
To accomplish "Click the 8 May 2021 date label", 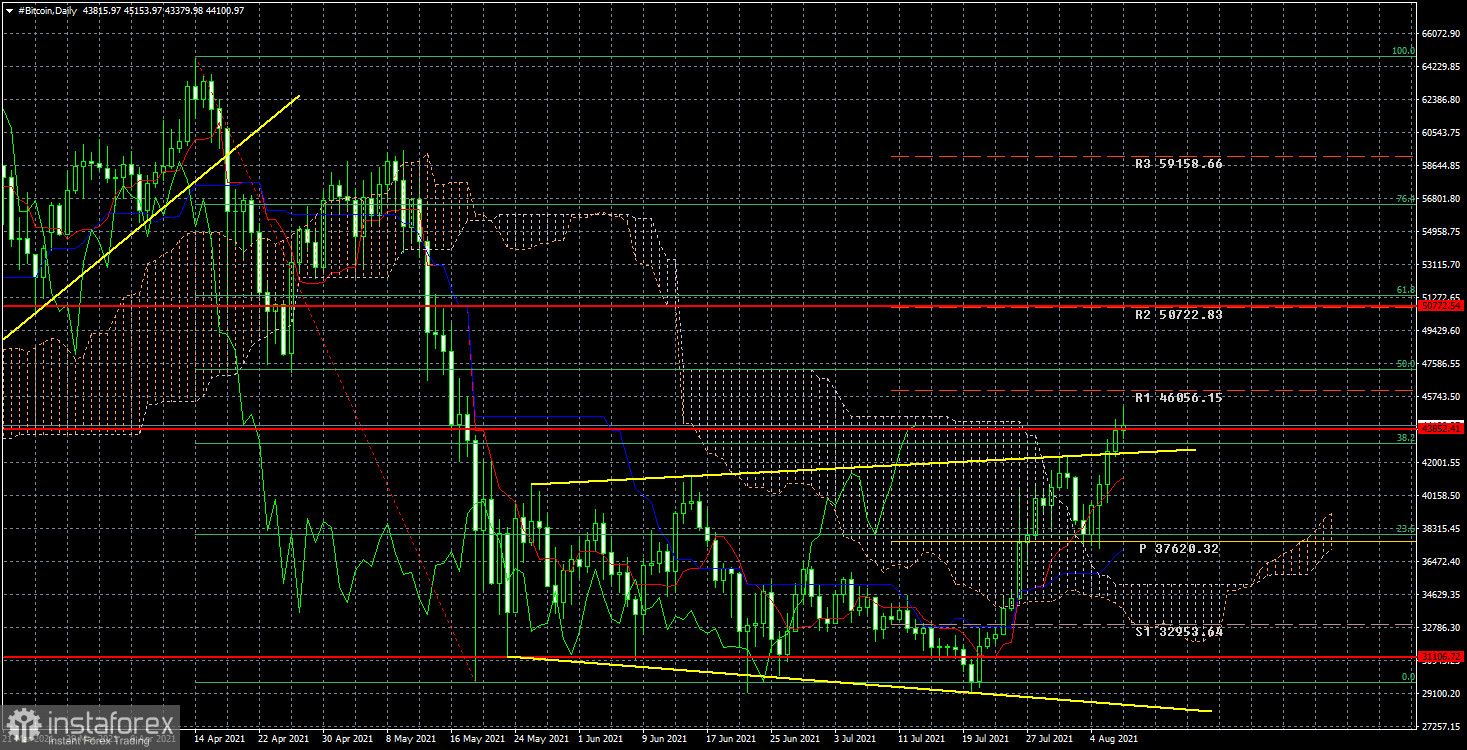I will tap(411, 740).
